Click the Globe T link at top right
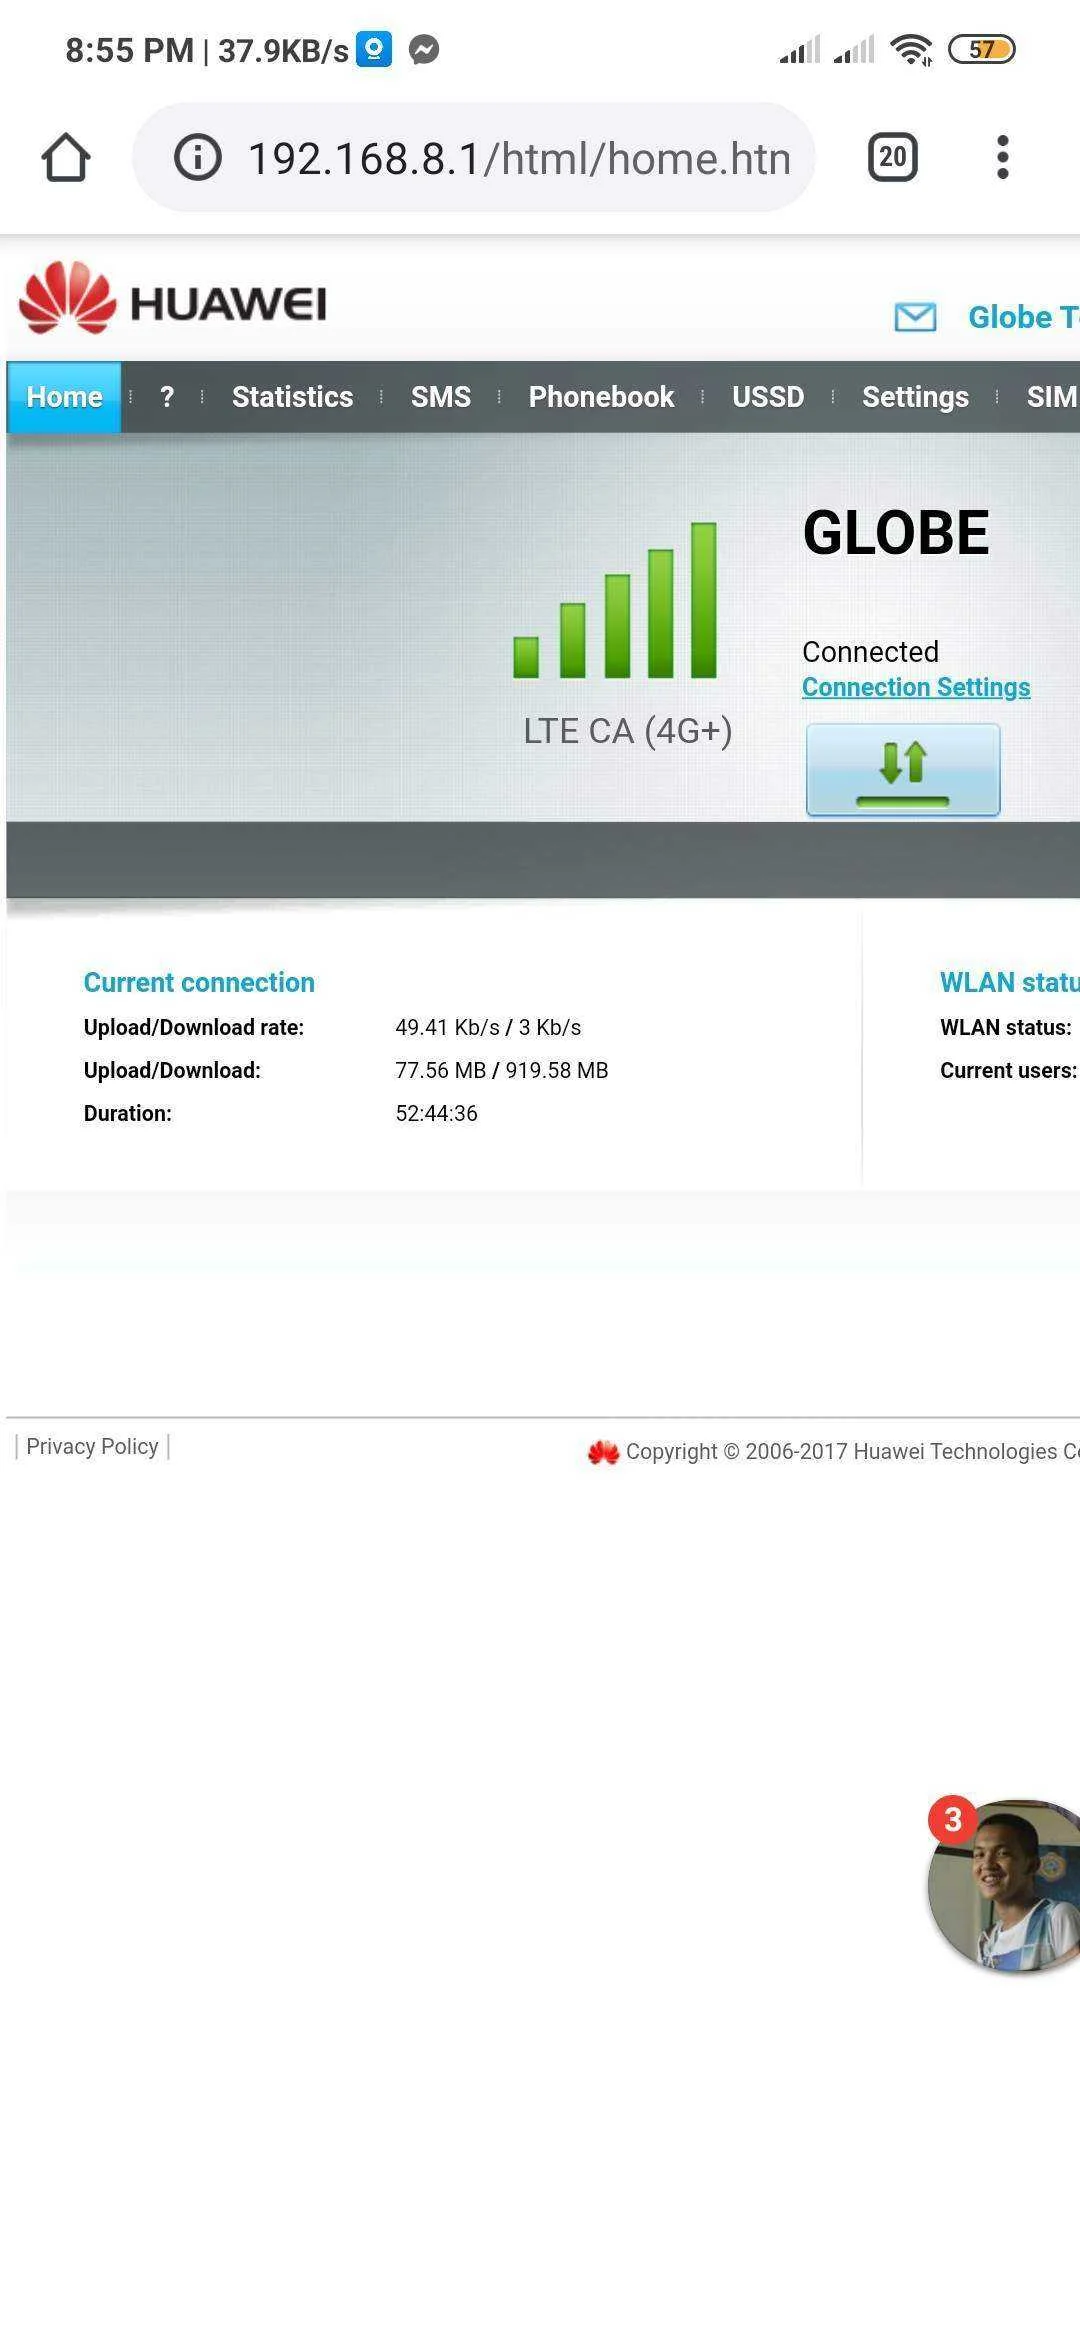Screen dimensions: 1080x2340 click(1023, 317)
